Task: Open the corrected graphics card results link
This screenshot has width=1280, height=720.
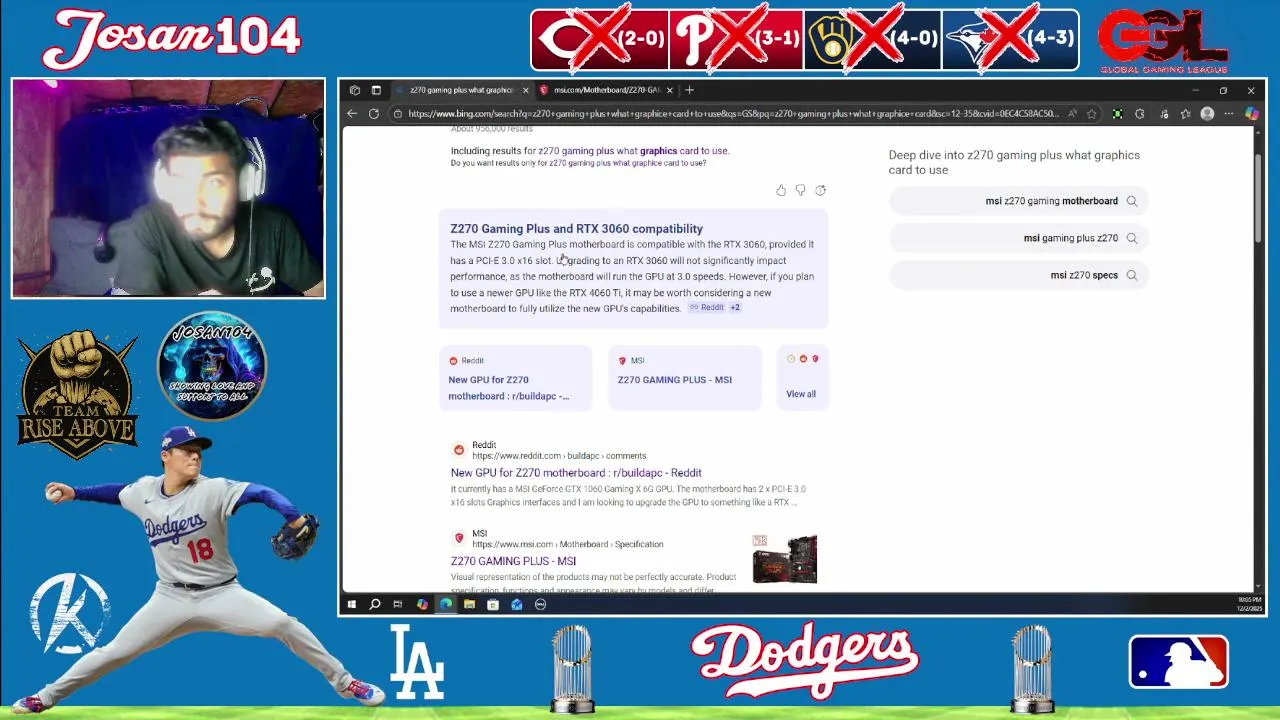Action: click(633, 151)
